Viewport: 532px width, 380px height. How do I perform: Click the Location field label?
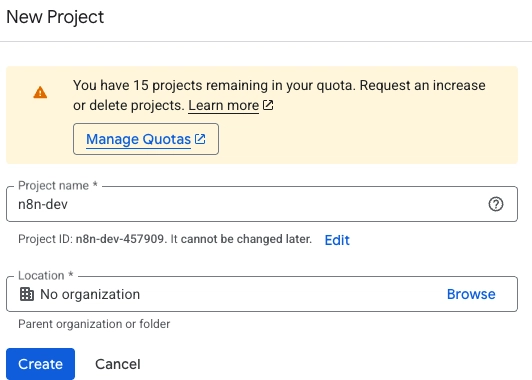coord(45,276)
